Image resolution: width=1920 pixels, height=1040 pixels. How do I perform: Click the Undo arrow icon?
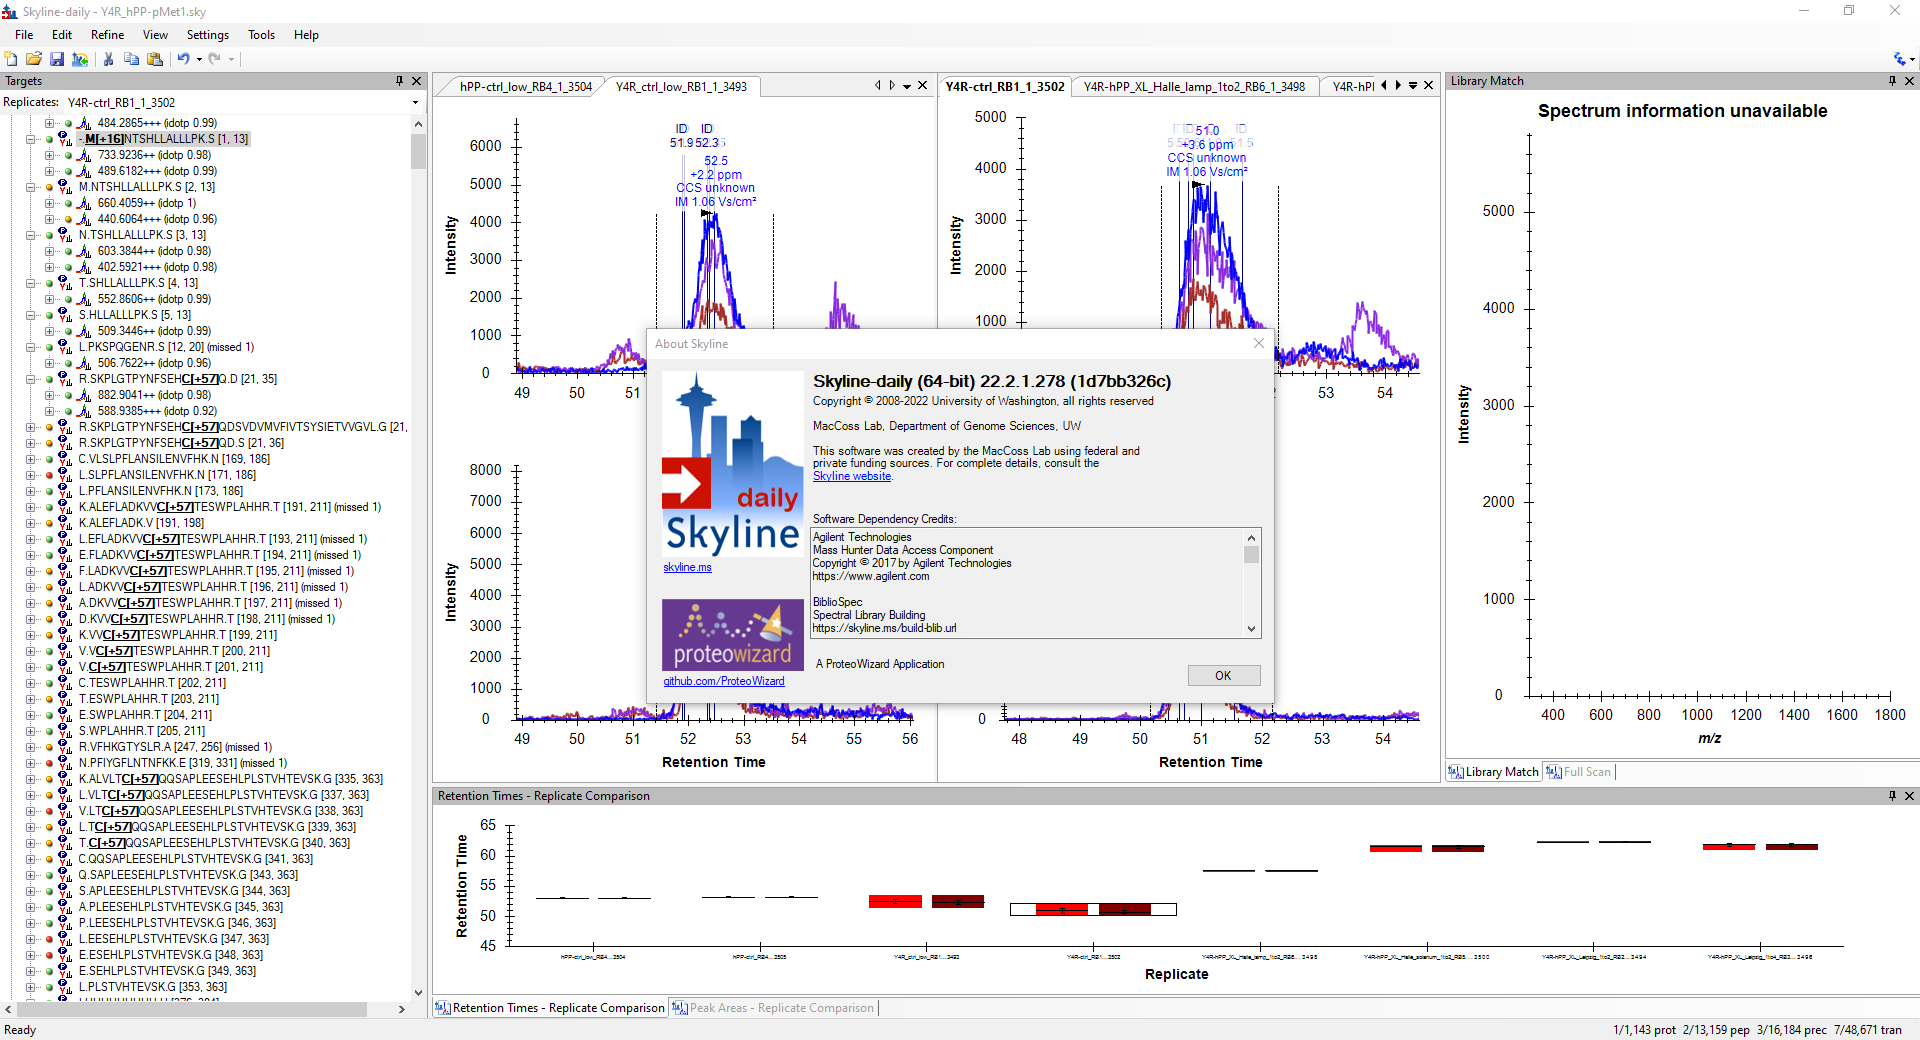pyautogui.click(x=183, y=59)
